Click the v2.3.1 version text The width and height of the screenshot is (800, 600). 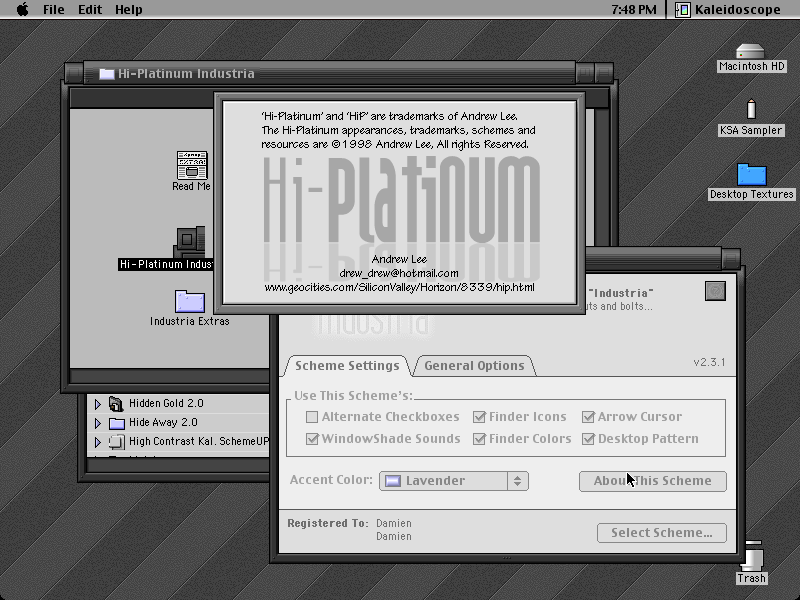click(x=709, y=362)
